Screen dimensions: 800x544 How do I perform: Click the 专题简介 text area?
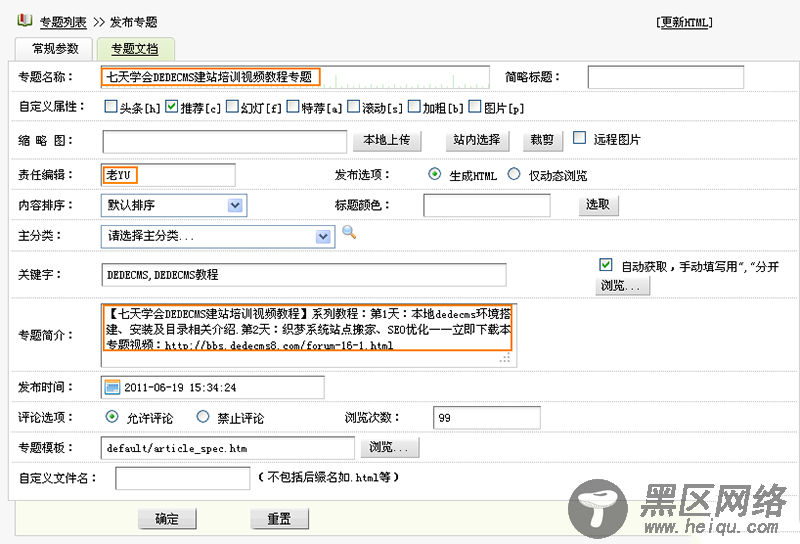[x=309, y=335]
